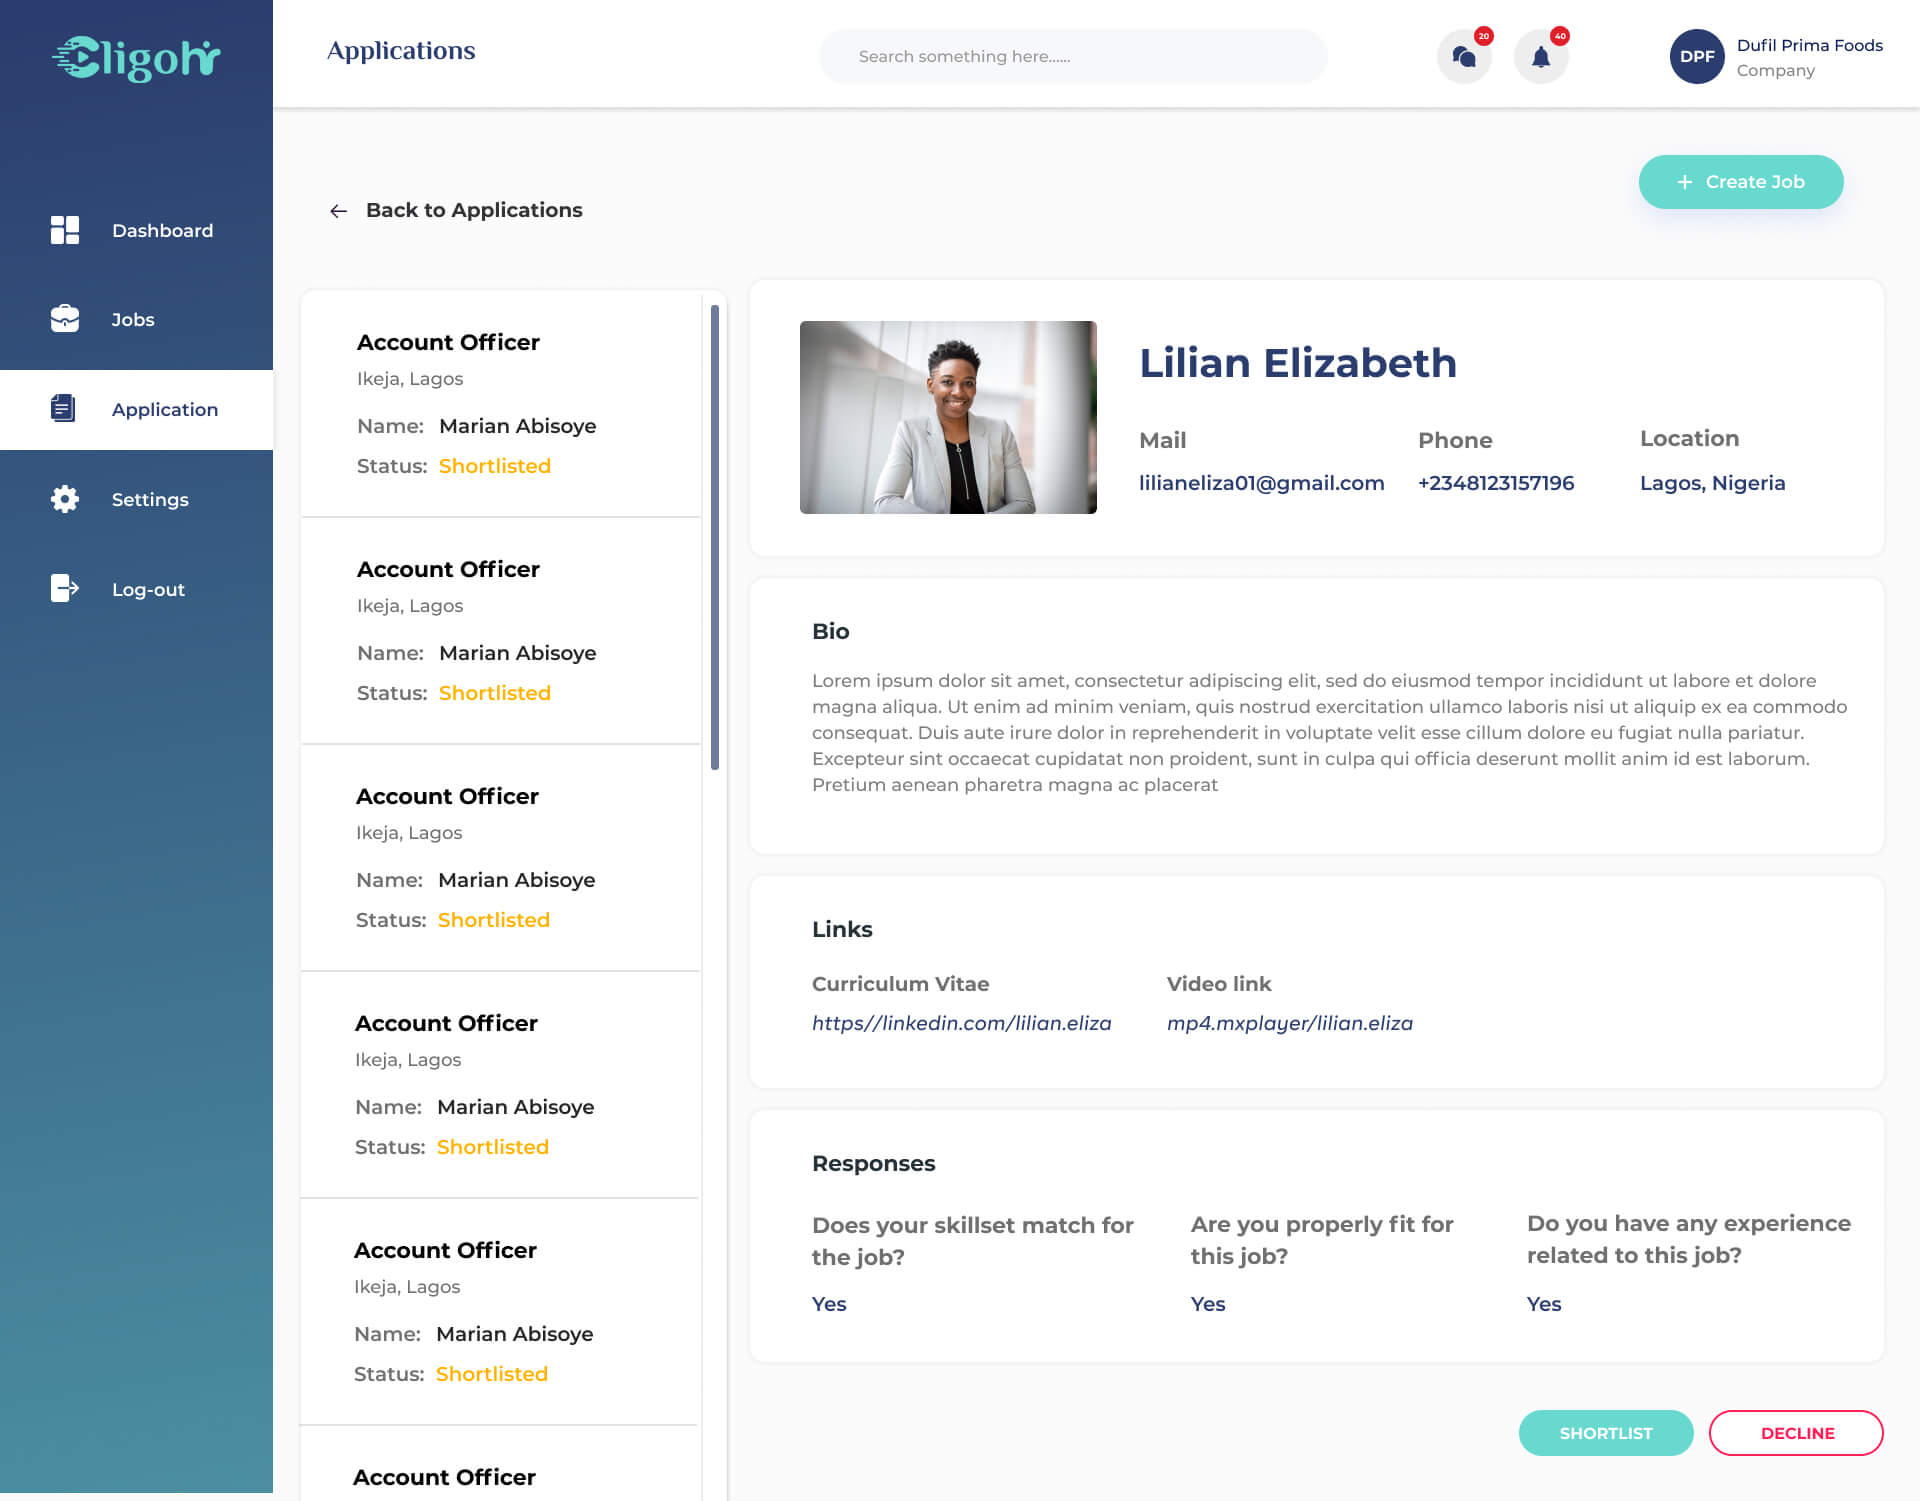This screenshot has width=1920, height=1501.
Task: Click the Lagos, Nigeria location value
Action: 1713,483
